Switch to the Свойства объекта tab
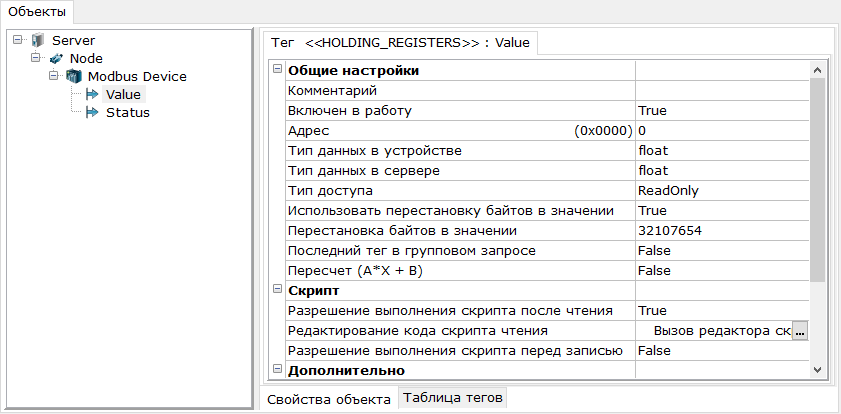 (x=329, y=400)
